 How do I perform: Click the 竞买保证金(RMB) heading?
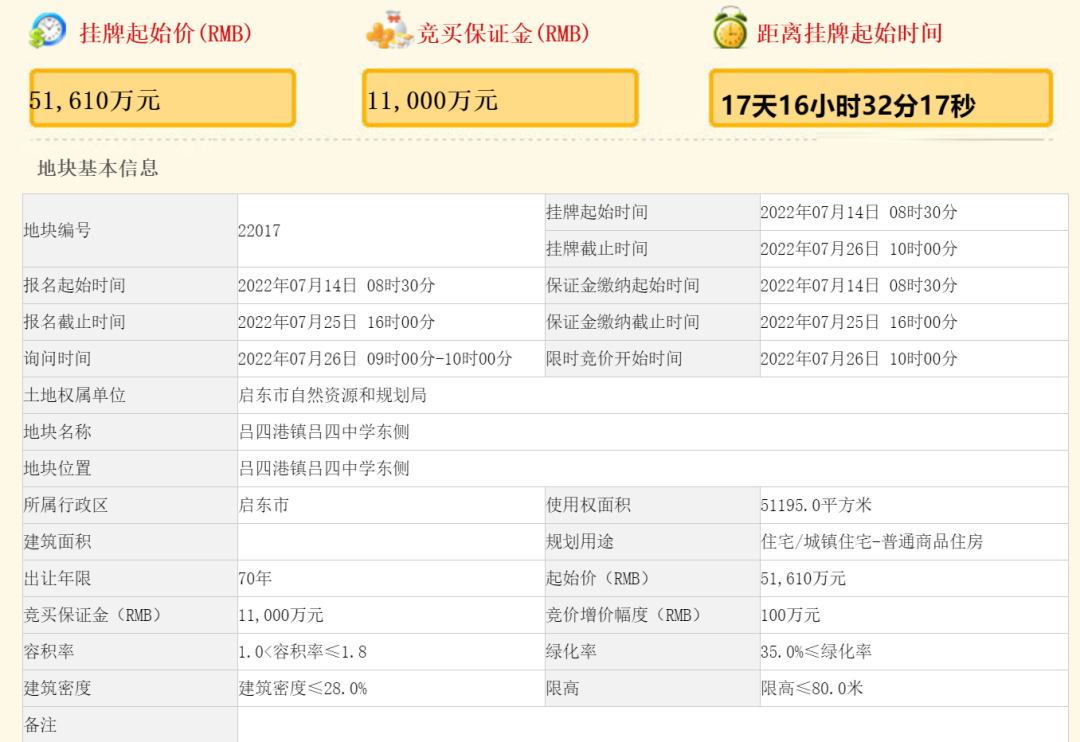click(503, 33)
